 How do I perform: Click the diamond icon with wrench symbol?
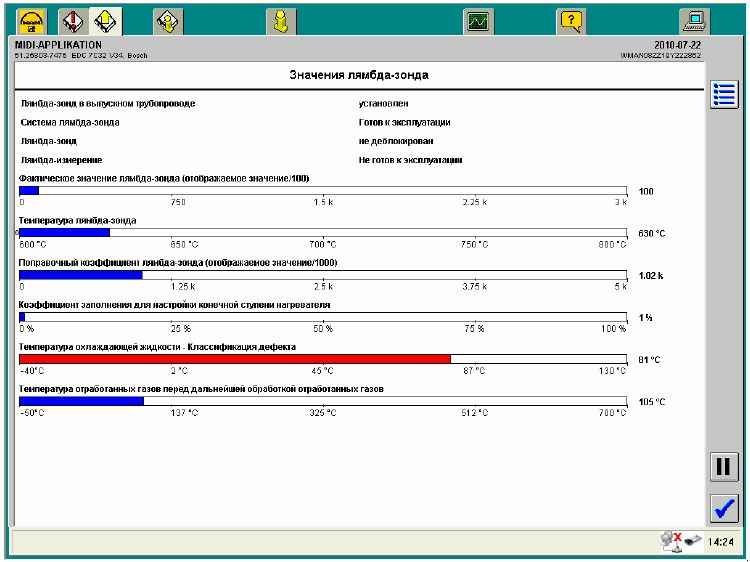tap(168, 19)
